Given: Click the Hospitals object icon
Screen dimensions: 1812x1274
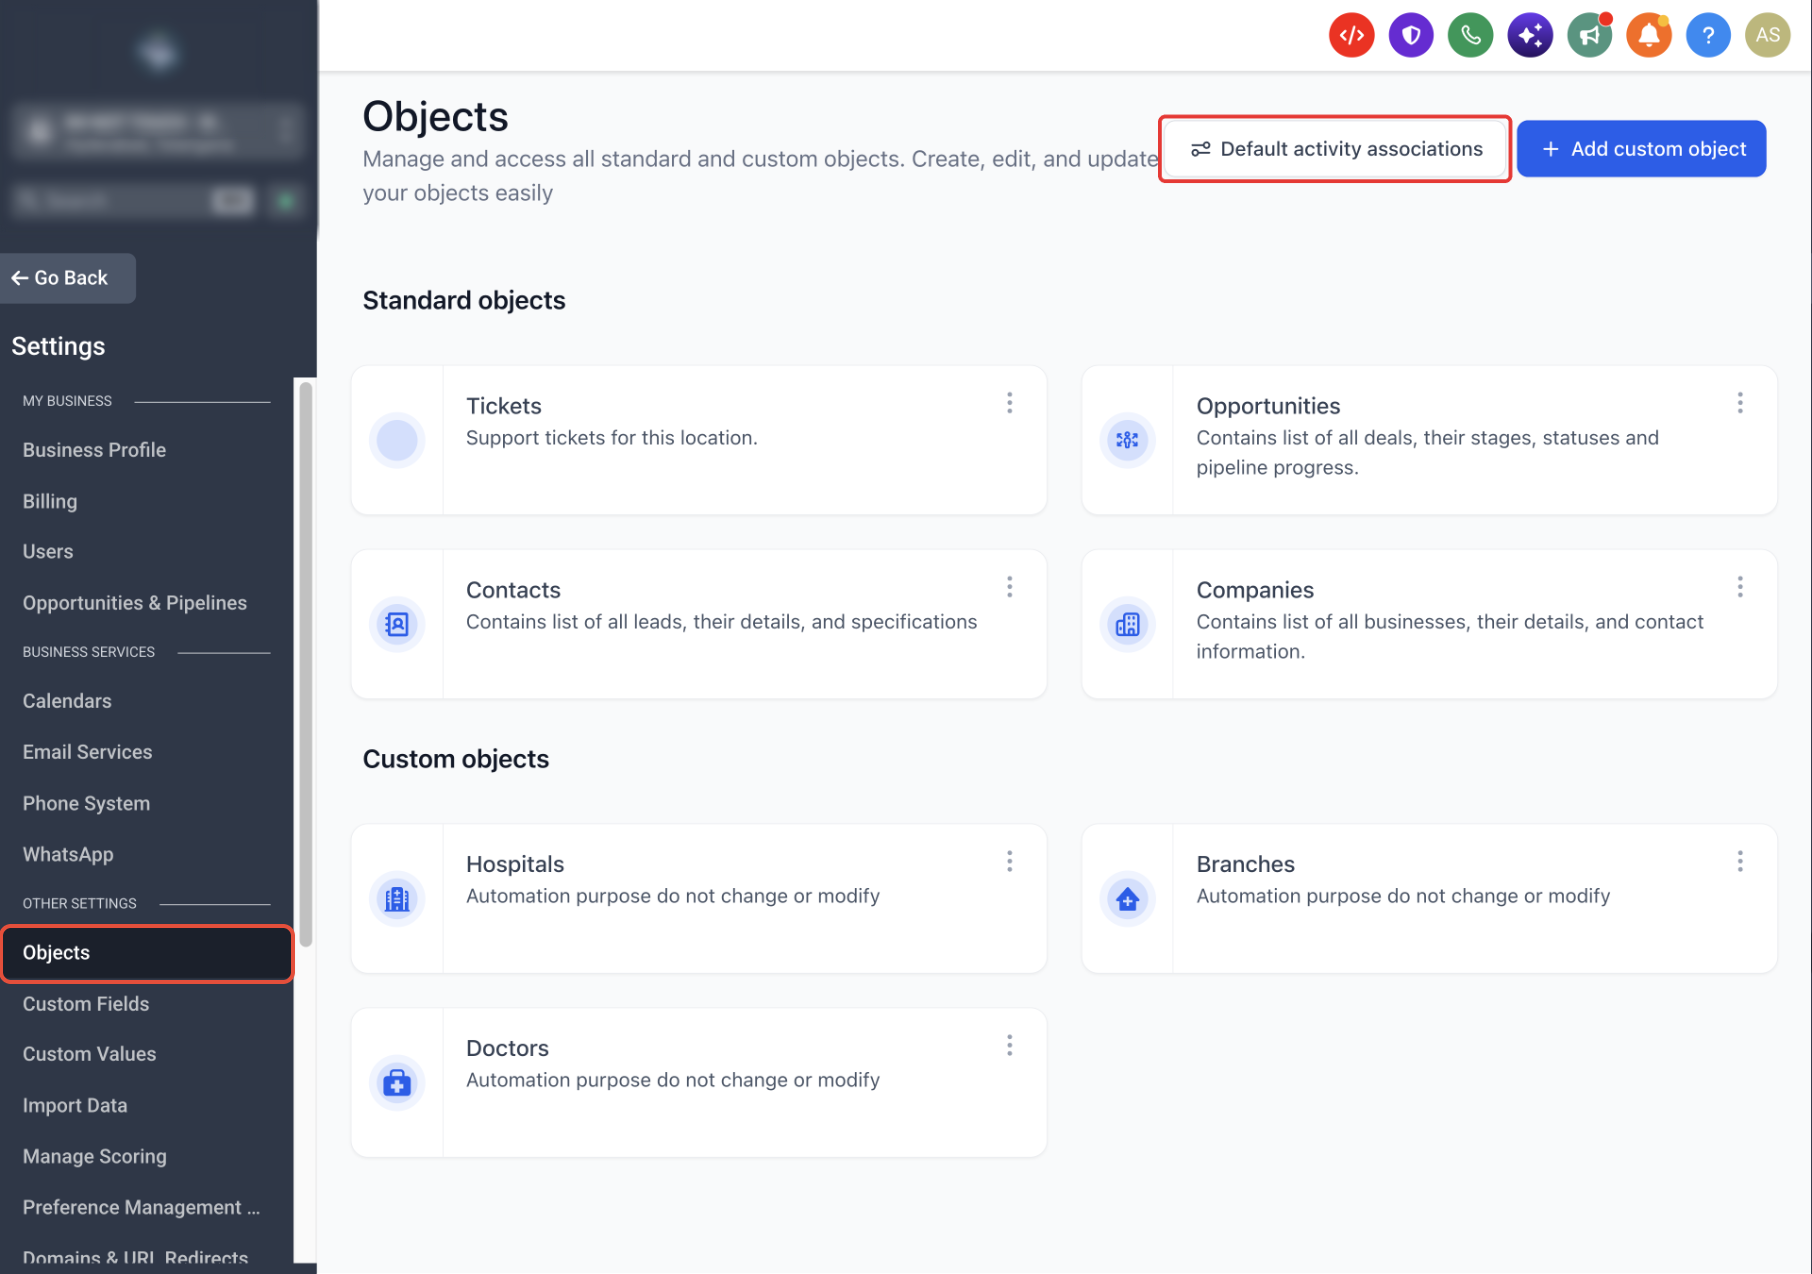Looking at the screenshot, I should (x=397, y=899).
